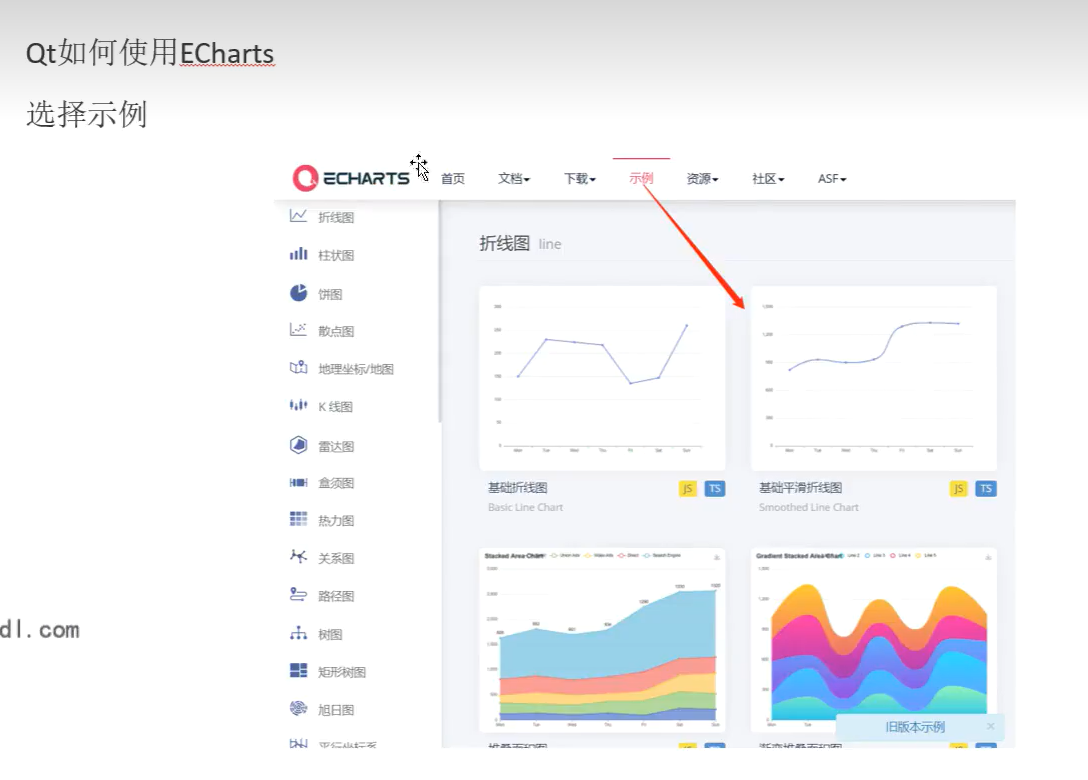The image size is (1088, 780).
Task: Select the lines (路径图) icon
Action: 298,595
